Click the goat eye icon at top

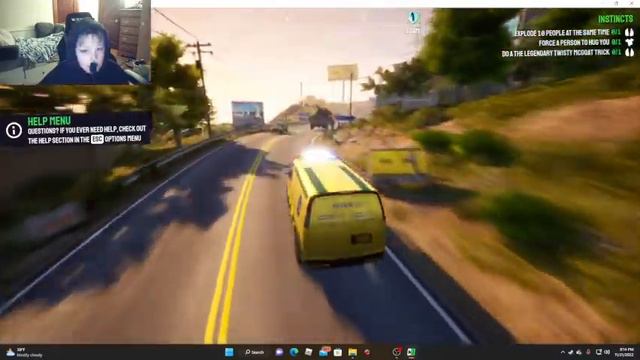tap(413, 18)
